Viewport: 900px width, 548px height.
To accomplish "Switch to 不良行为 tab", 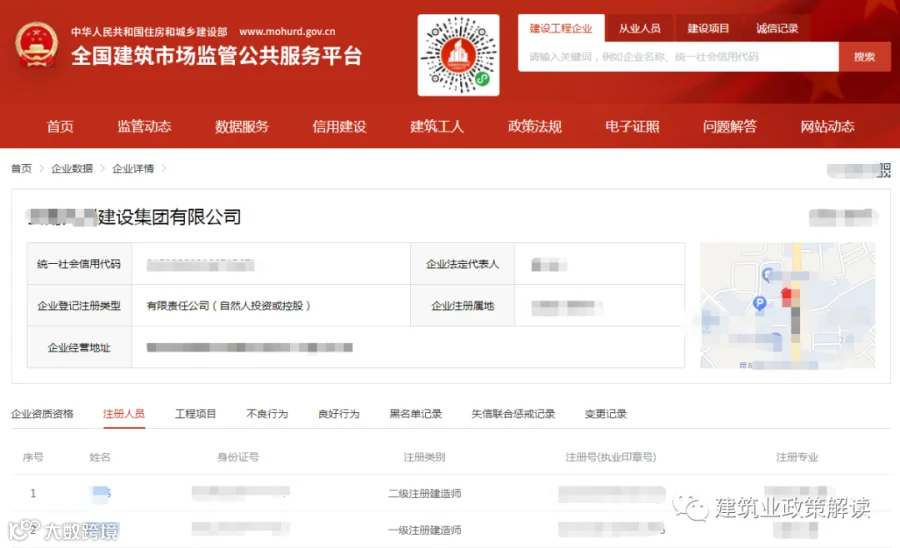I will pyautogui.click(x=267, y=414).
